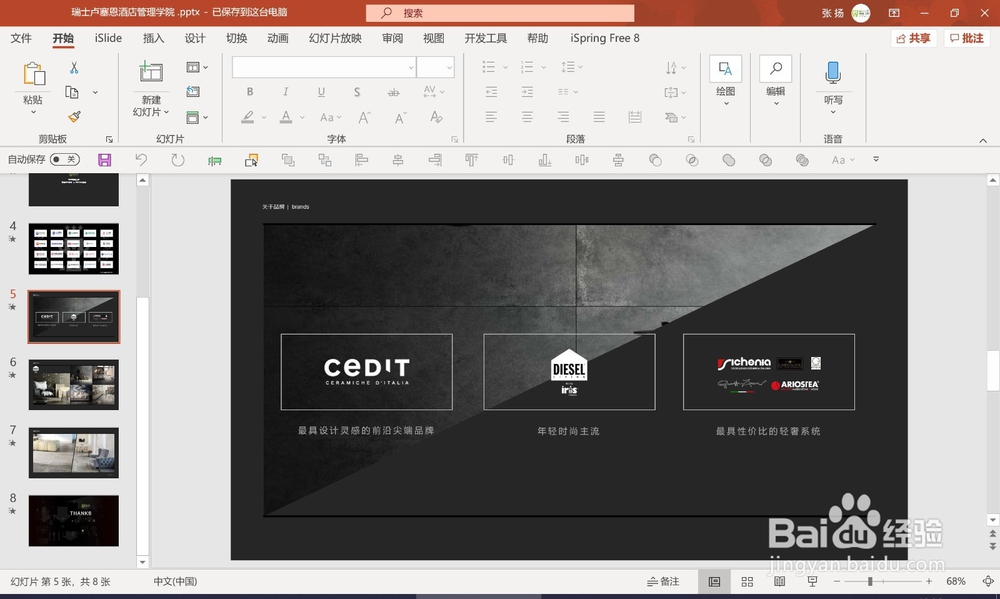Click the Cut scissors icon
The image size is (1000, 599).
pyautogui.click(x=74, y=68)
